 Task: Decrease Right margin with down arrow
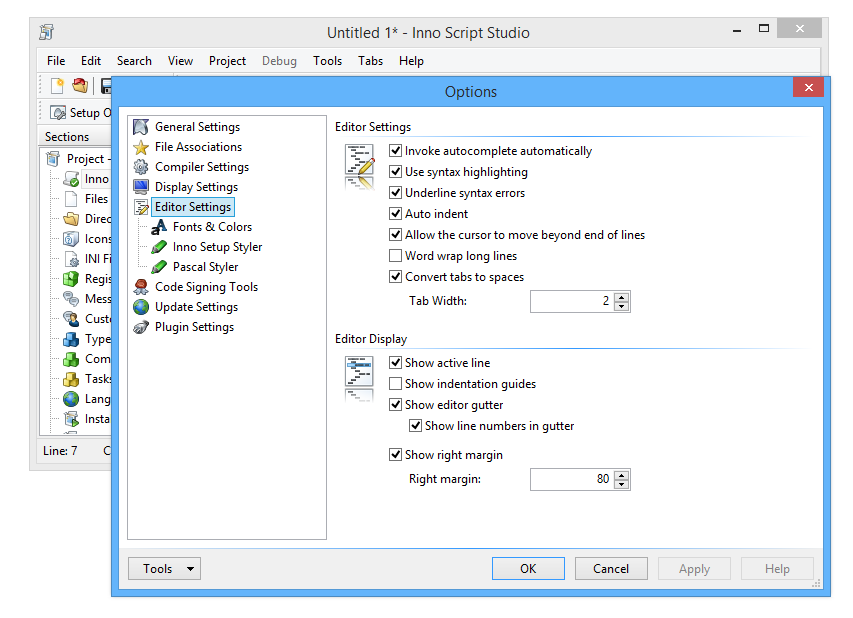coord(621,484)
